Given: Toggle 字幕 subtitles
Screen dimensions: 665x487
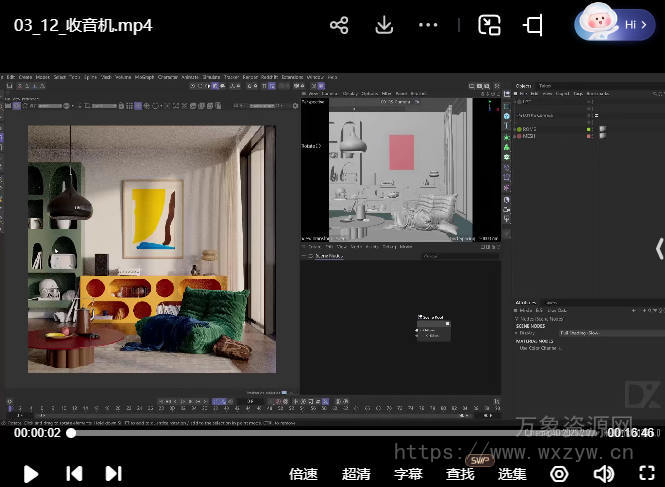Looking at the screenshot, I should coord(408,474).
